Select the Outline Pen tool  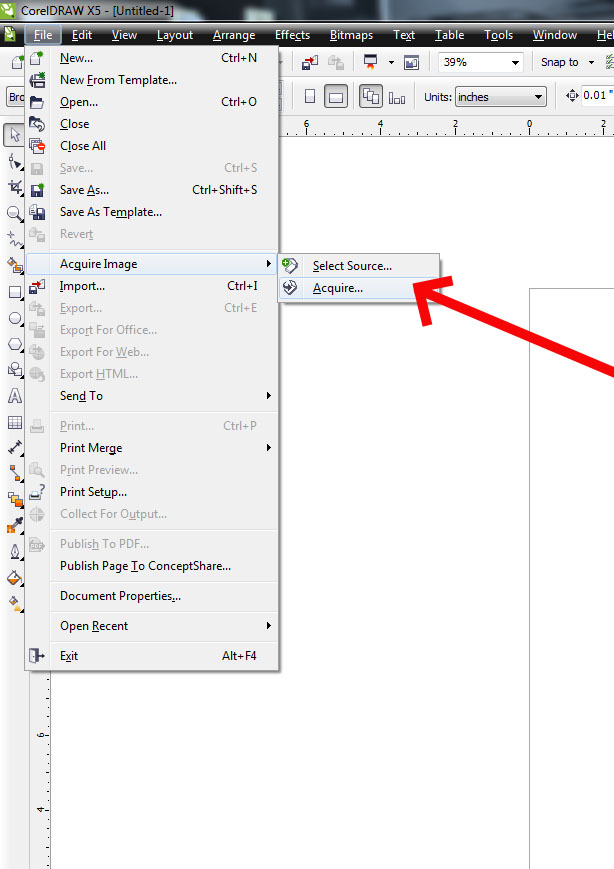pos(14,551)
